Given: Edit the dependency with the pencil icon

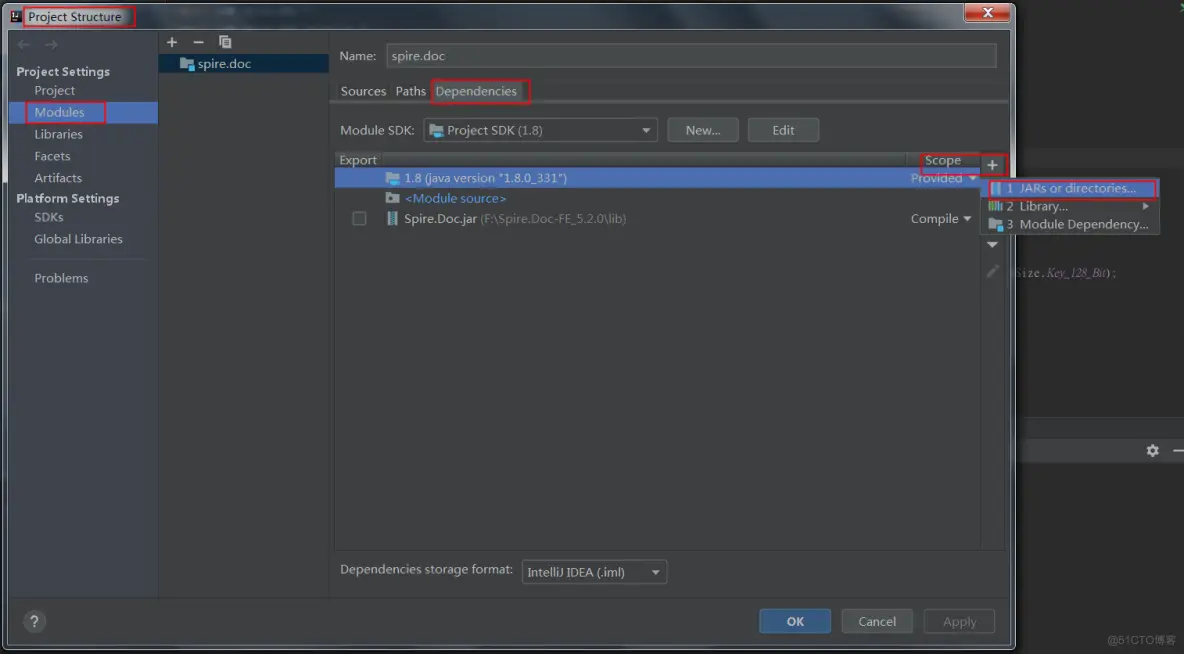Looking at the screenshot, I should 992,271.
